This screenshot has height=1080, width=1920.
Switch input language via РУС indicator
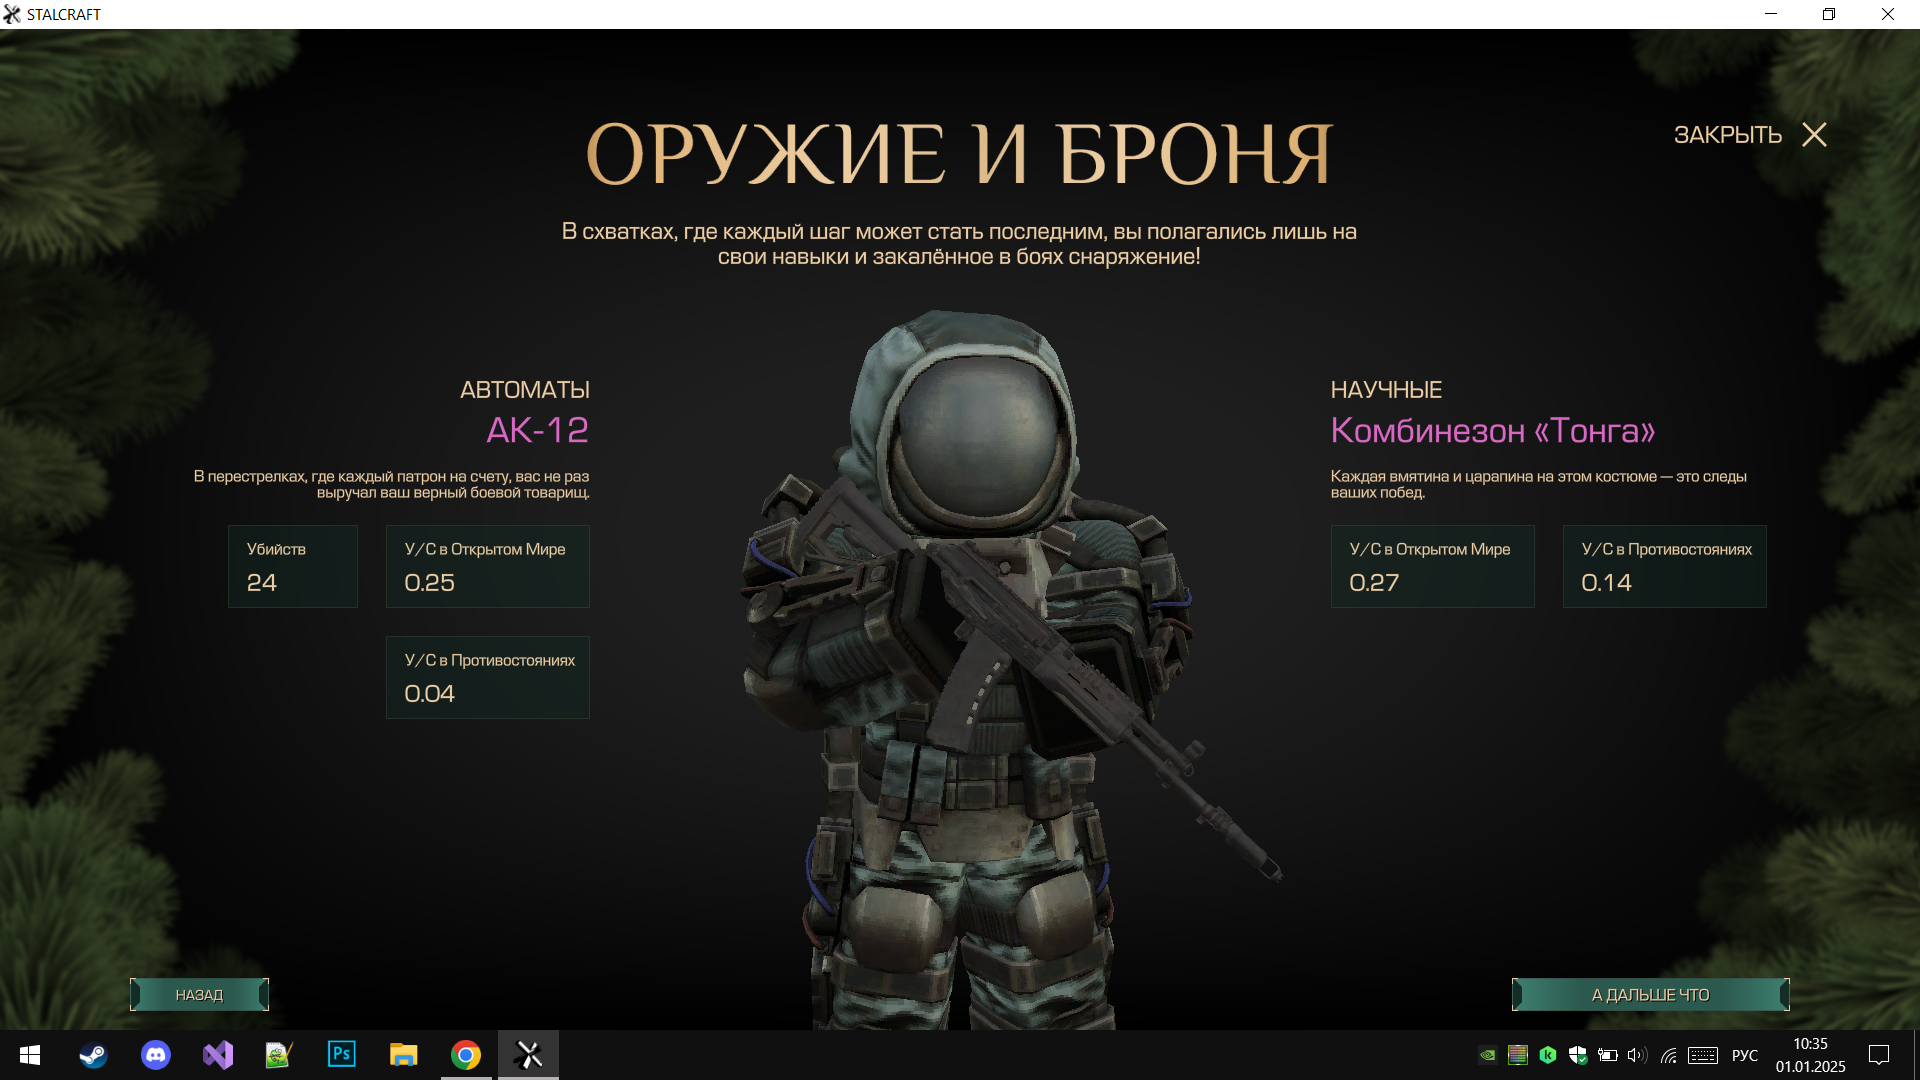pos(1745,1055)
